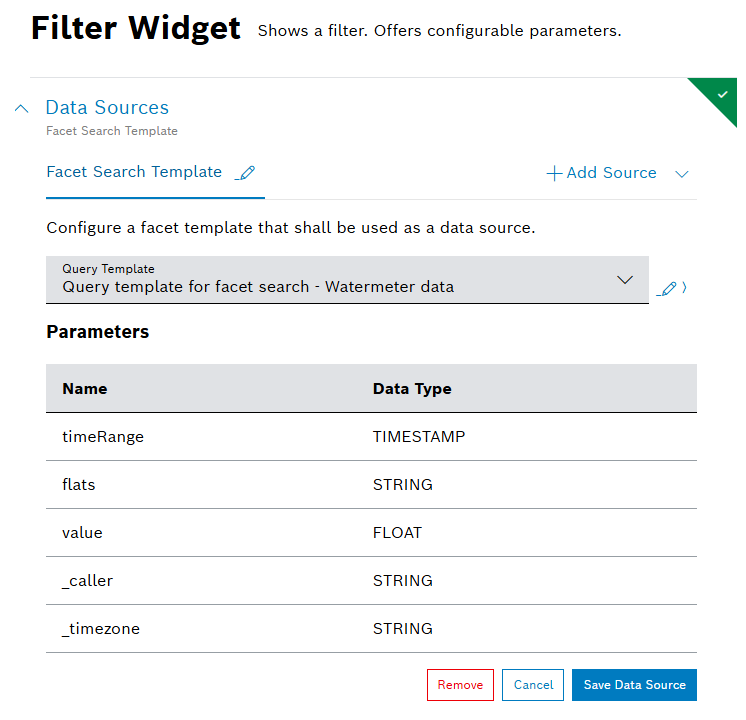The image size is (746, 720).
Task: Click the pencil icon beside Facet Search Template tab
Action: point(246,173)
